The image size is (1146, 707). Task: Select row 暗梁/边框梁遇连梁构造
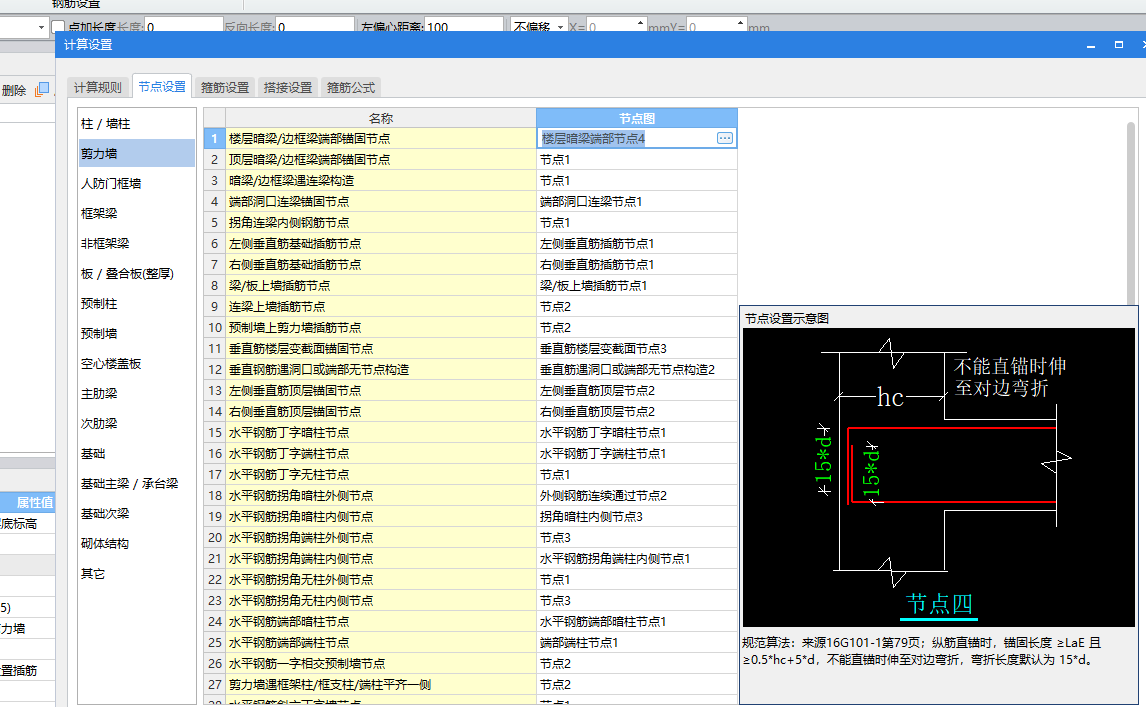click(x=381, y=181)
